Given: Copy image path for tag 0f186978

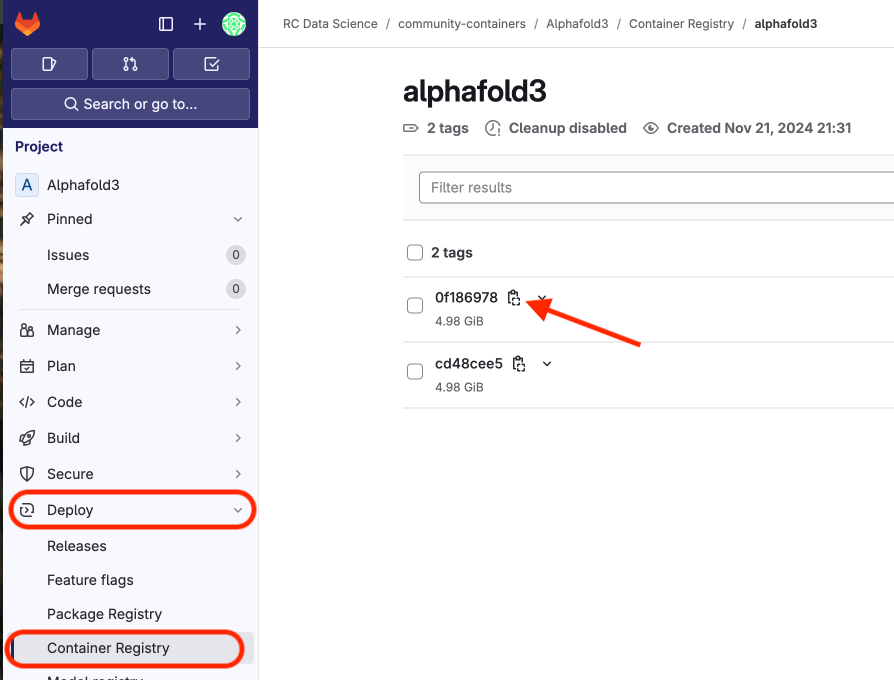Looking at the screenshot, I should tap(514, 298).
